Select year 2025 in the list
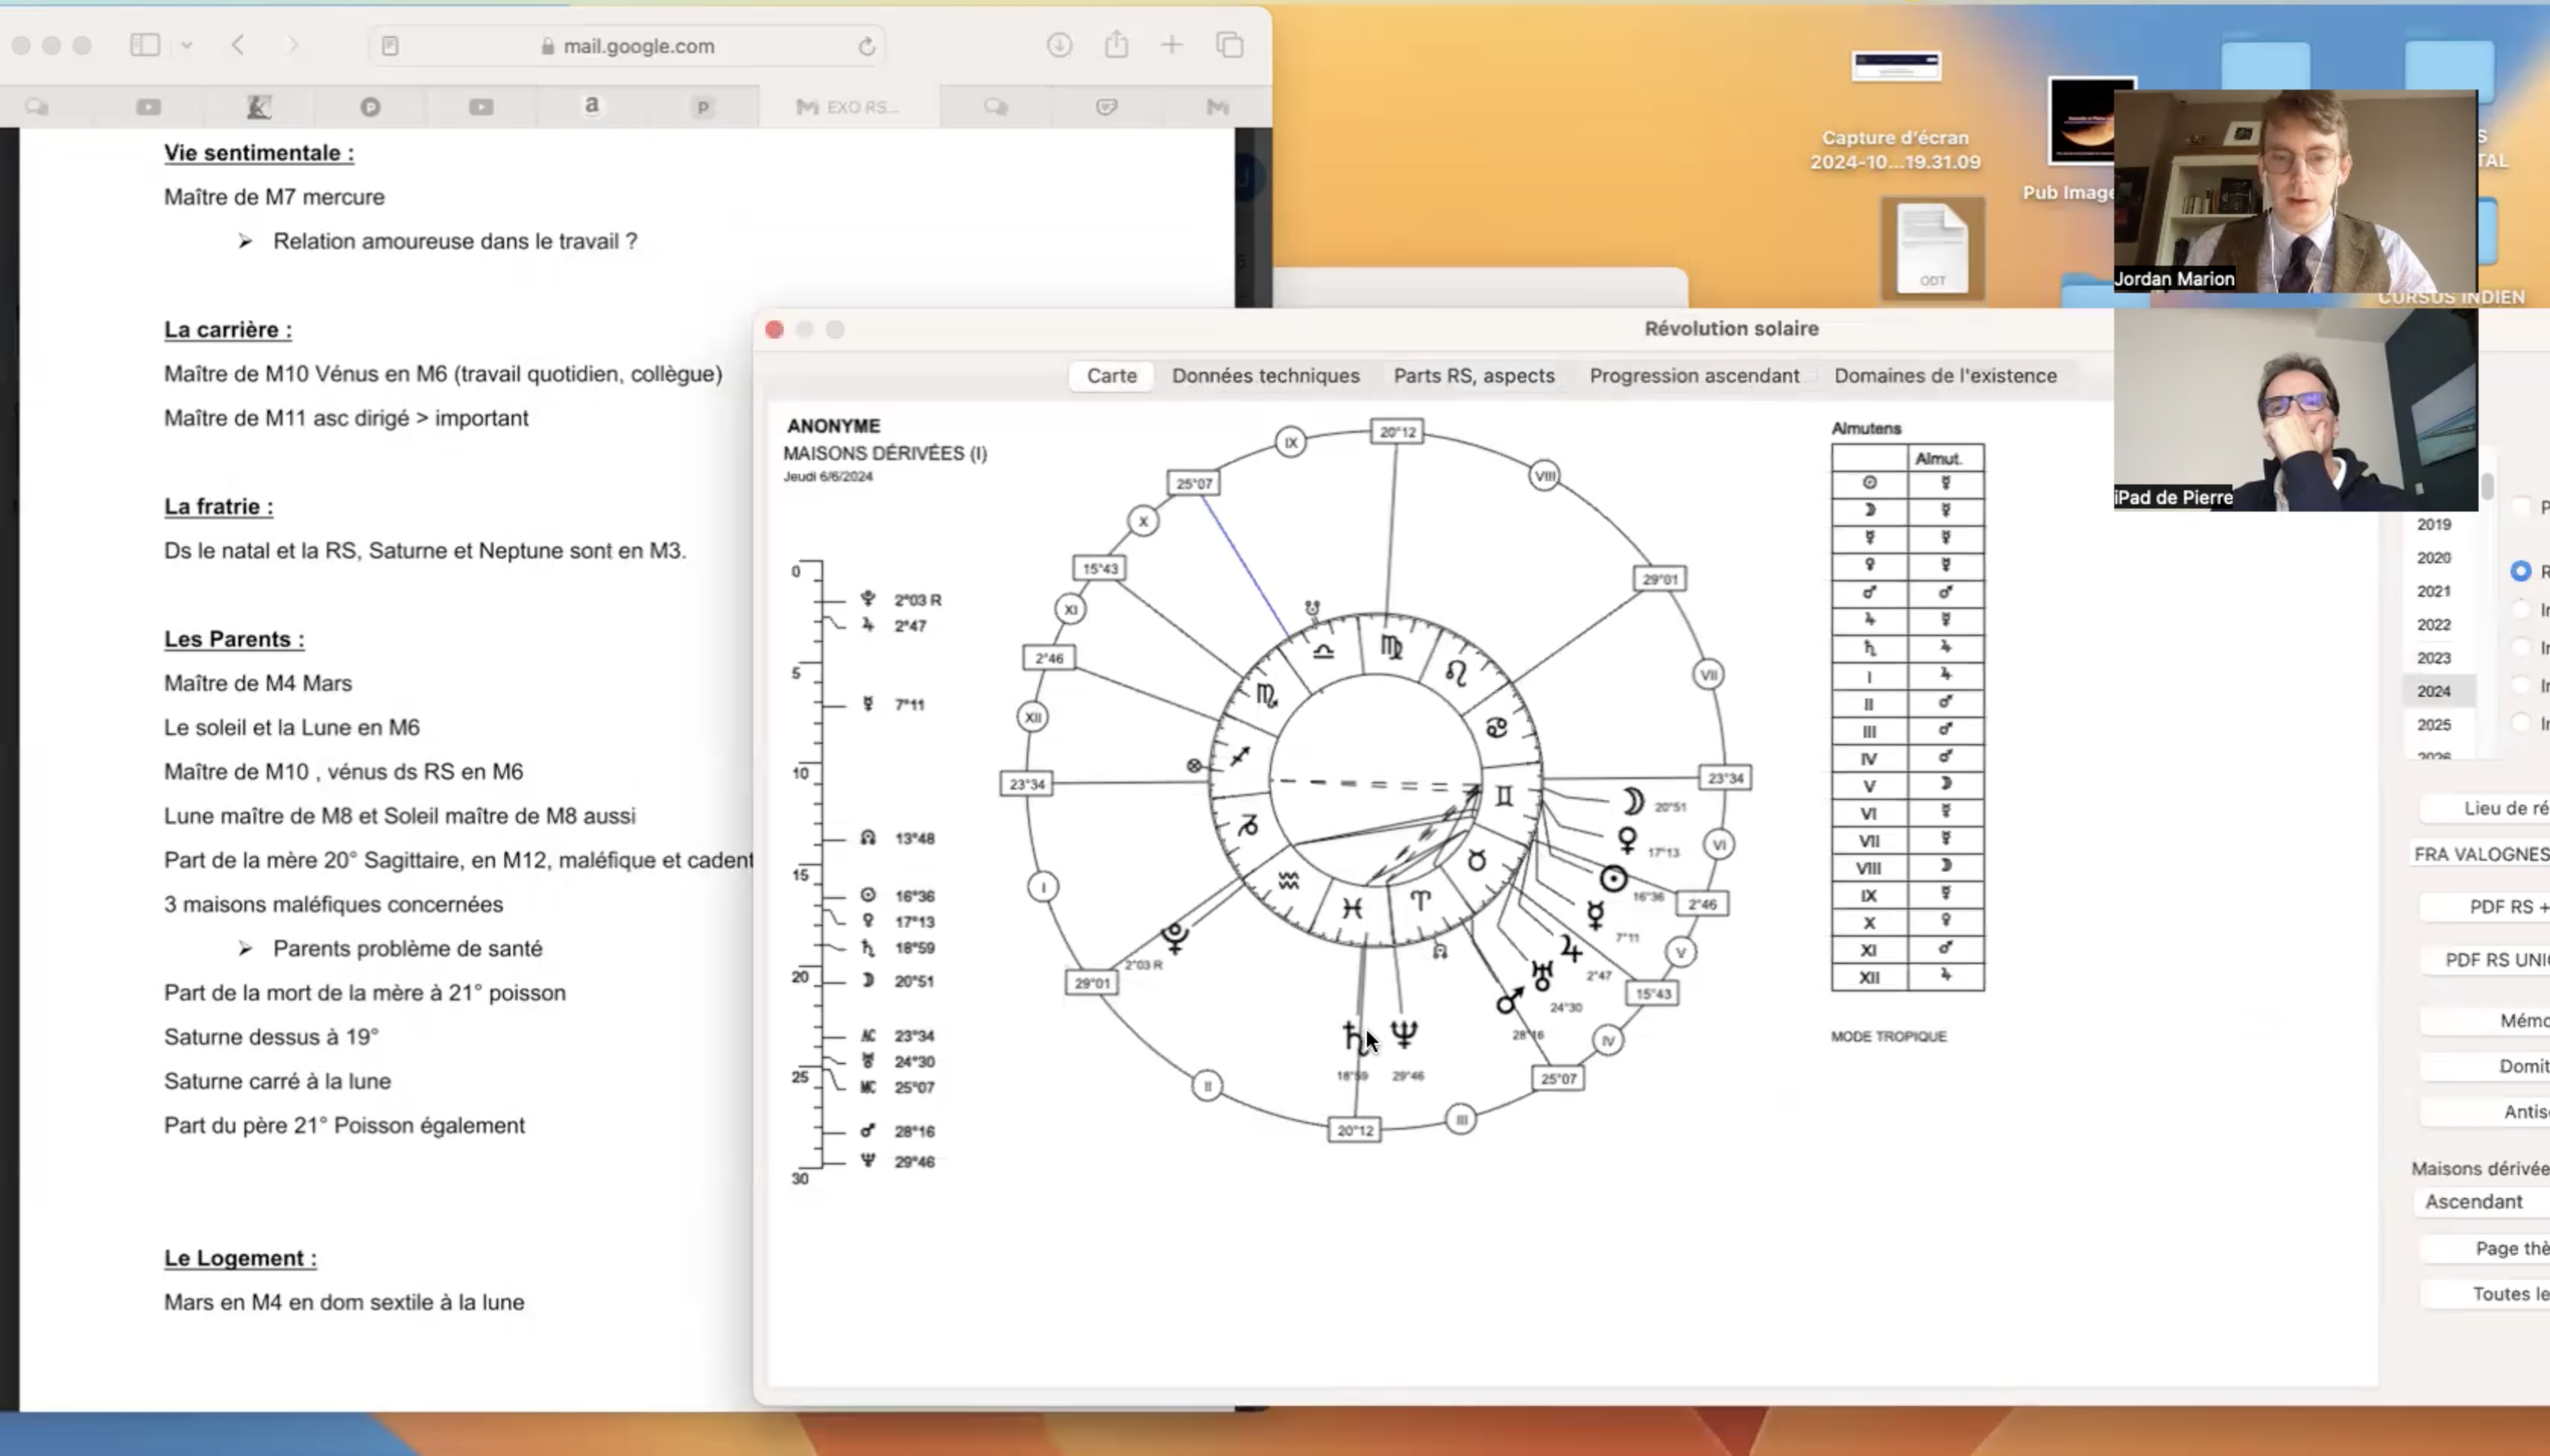 (x=2433, y=724)
